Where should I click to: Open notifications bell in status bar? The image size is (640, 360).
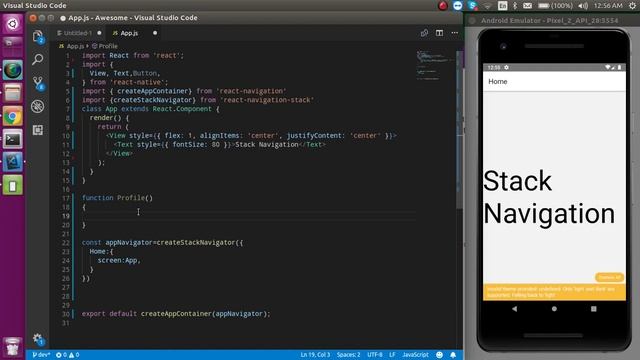click(453, 355)
